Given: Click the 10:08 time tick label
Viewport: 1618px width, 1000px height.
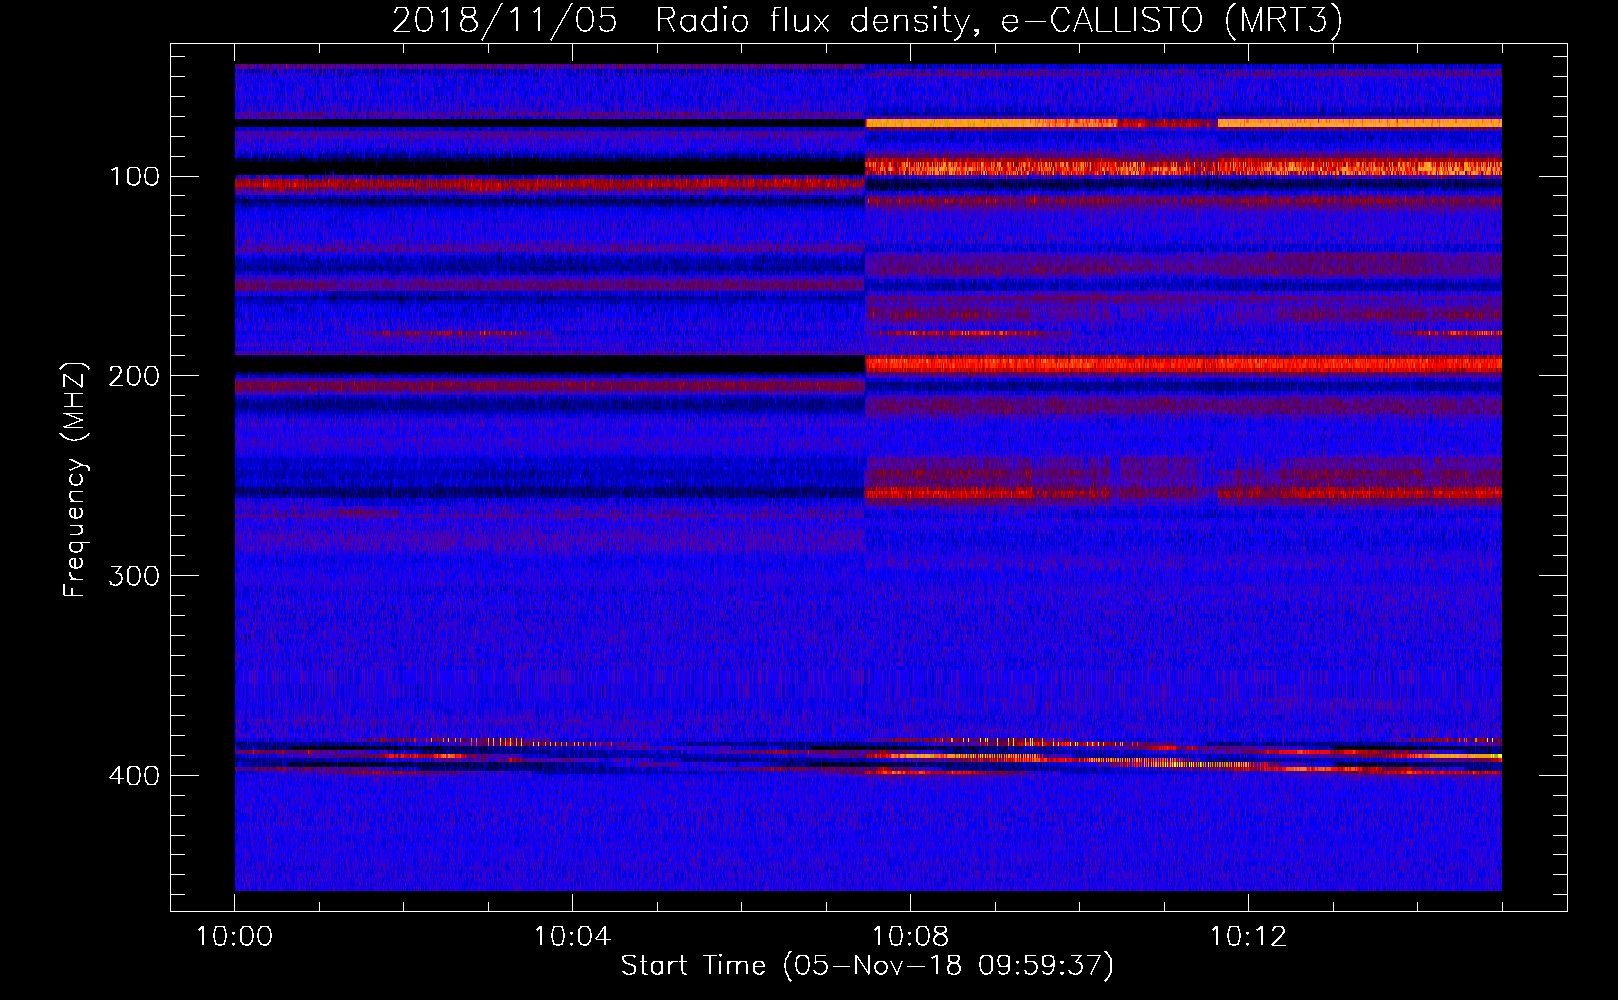Looking at the screenshot, I should 910,937.
